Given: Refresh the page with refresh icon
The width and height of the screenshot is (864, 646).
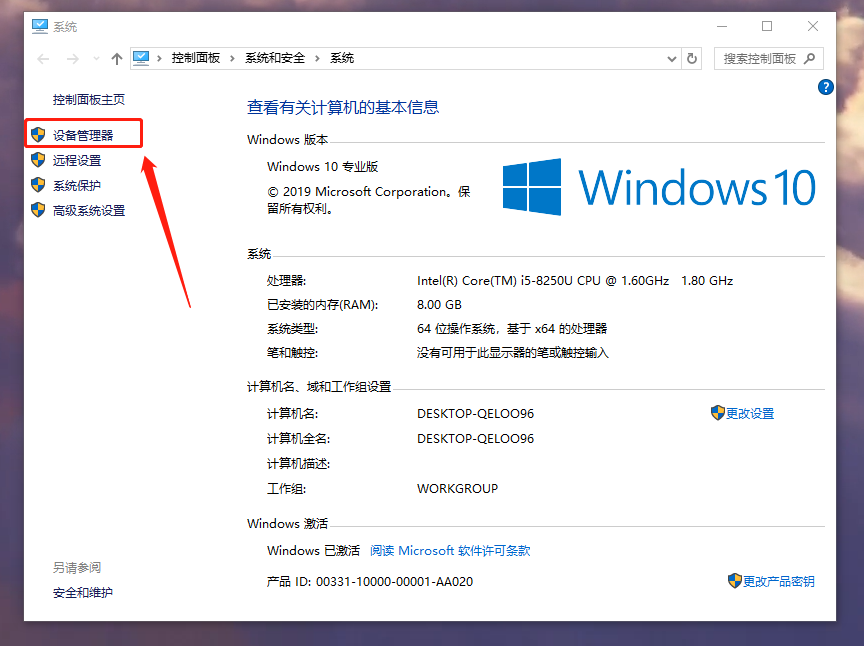Looking at the screenshot, I should [692, 58].
